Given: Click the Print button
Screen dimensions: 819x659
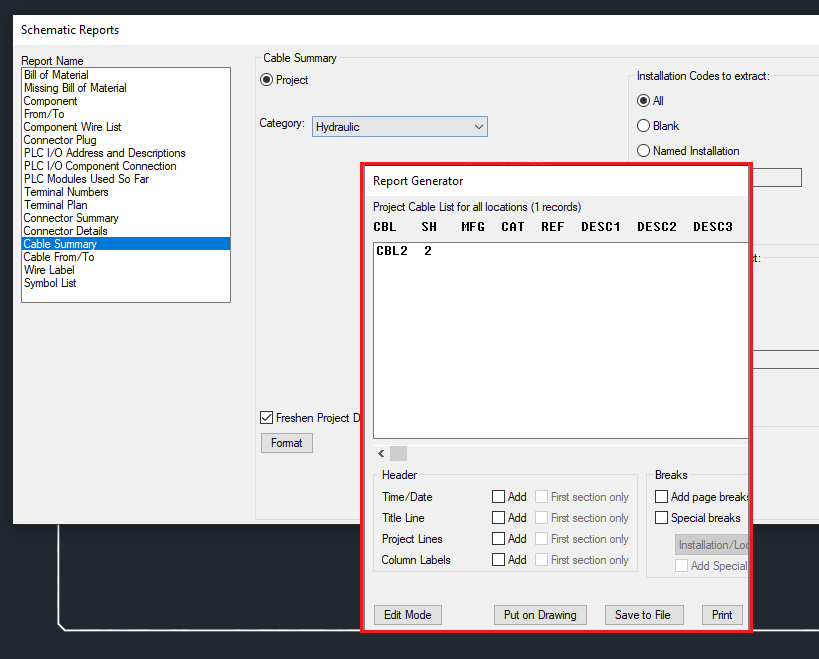Looking at the screenshot, I should [722, 615].
